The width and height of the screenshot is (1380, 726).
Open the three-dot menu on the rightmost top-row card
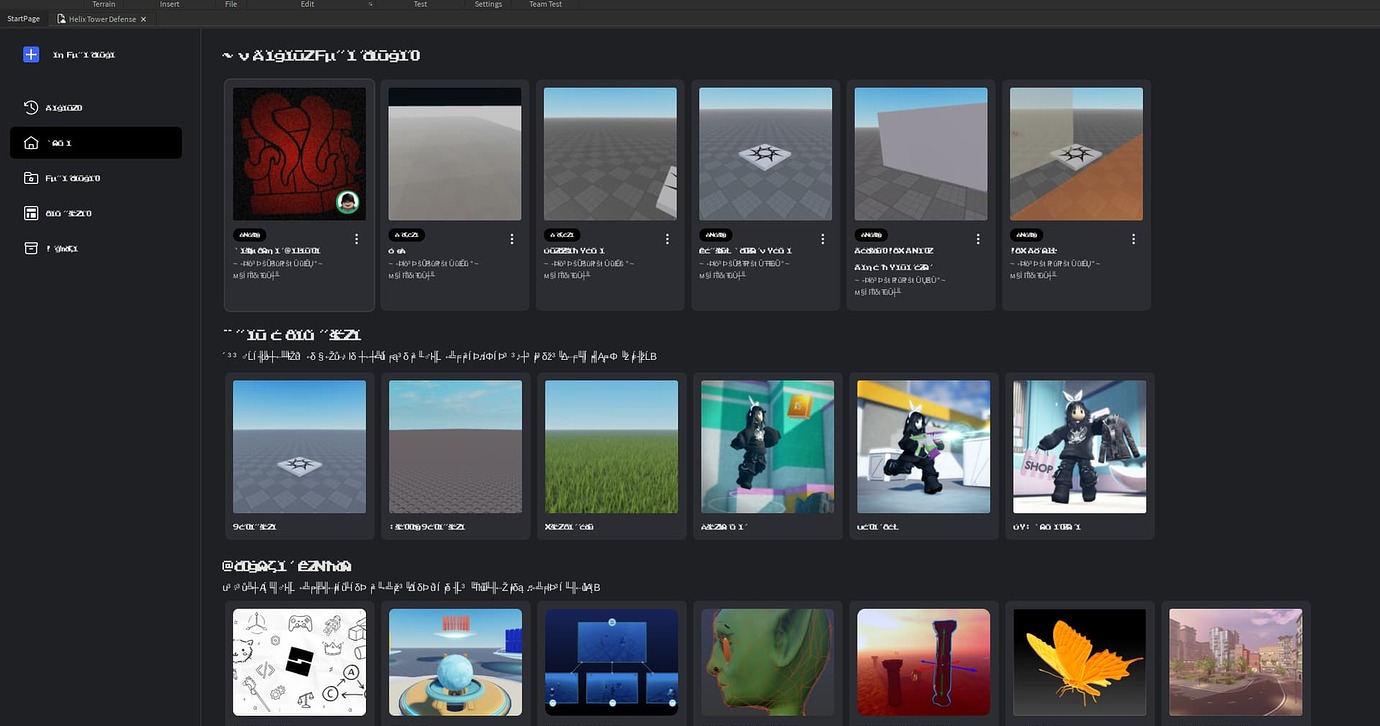[1133, 238]
